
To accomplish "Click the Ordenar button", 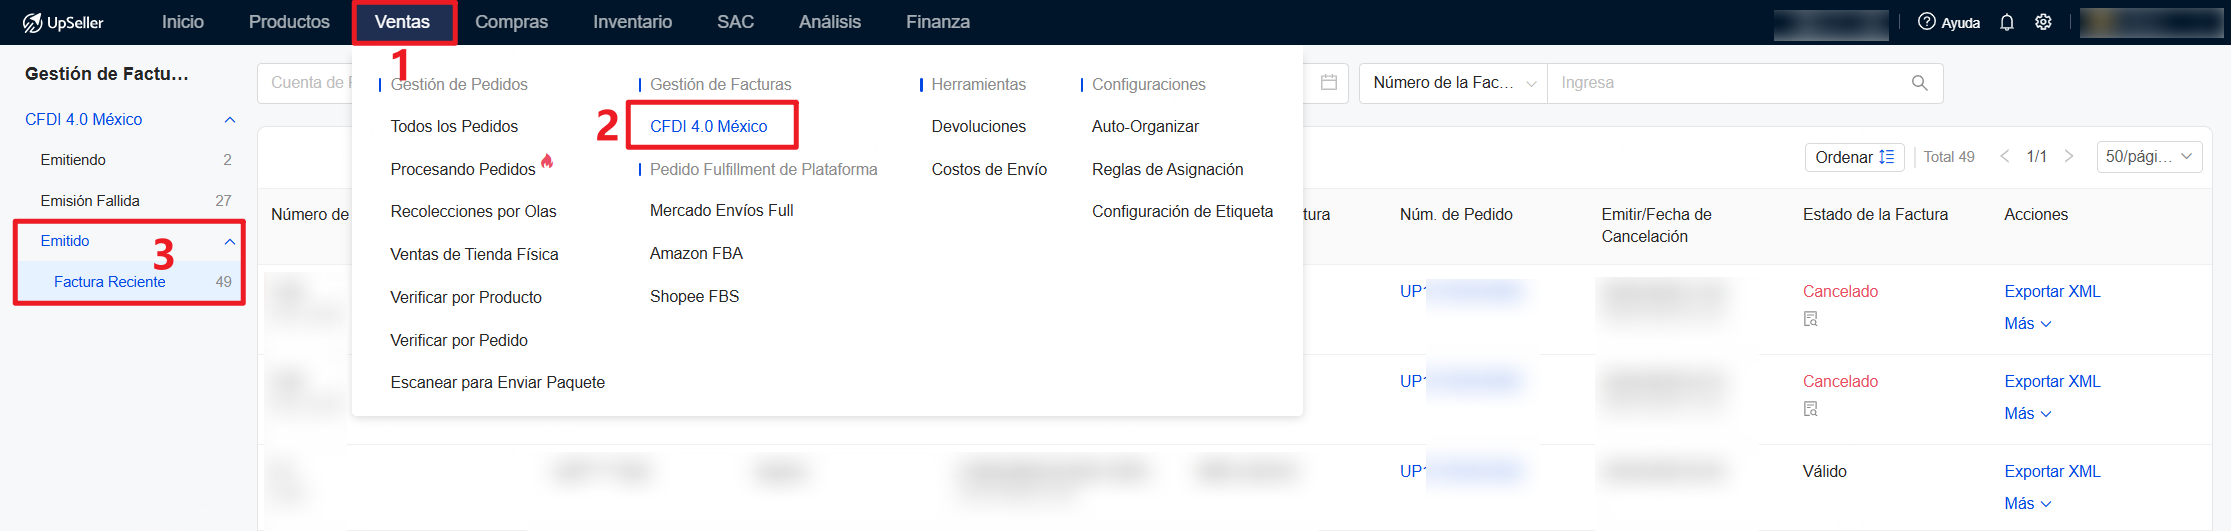I will click(1854, 157).
